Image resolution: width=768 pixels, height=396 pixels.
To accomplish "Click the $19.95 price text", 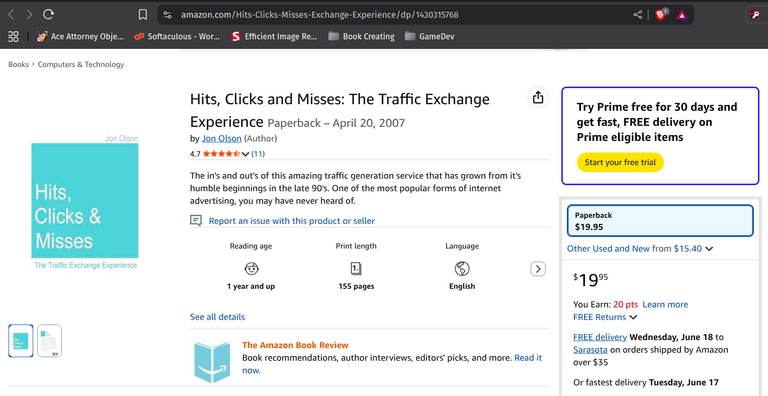I will pos(591,280).
